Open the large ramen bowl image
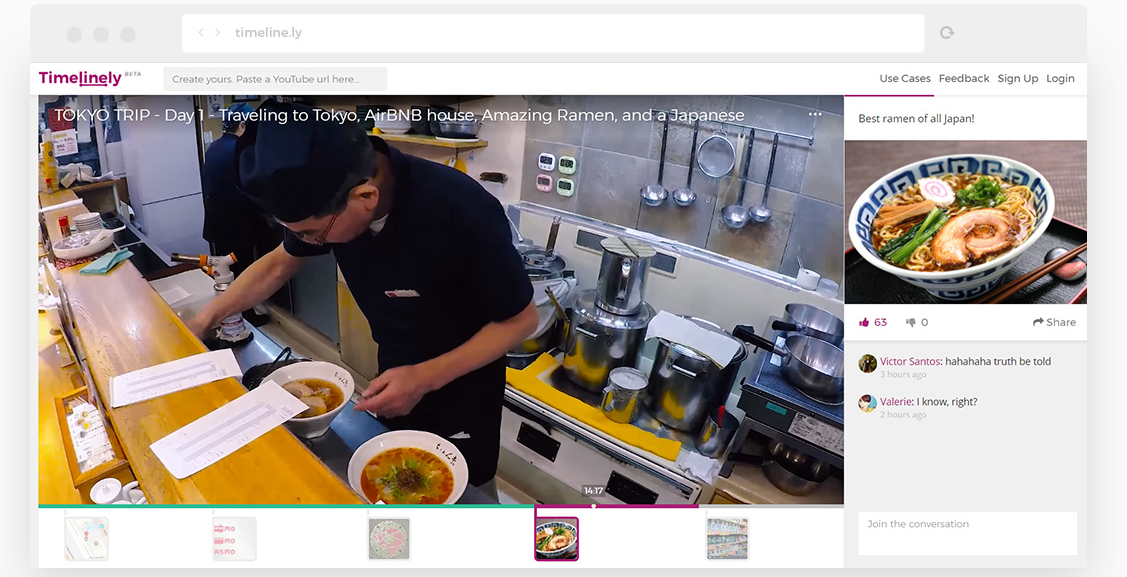The height and width of the screenshot is (577, 1127). (x=965, y=222)
